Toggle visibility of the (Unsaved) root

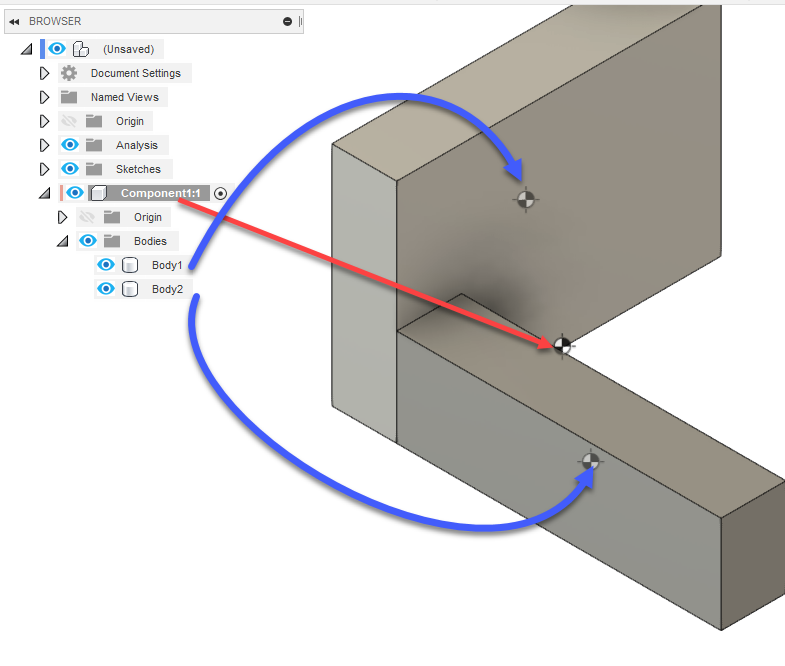57,49
